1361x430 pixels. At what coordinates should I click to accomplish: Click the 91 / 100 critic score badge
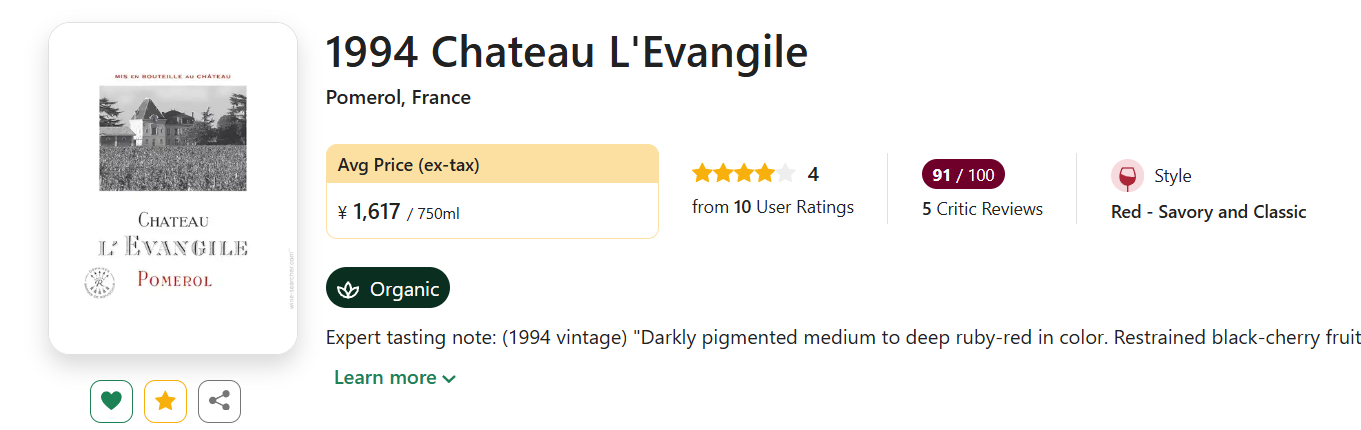coord(963,175)
